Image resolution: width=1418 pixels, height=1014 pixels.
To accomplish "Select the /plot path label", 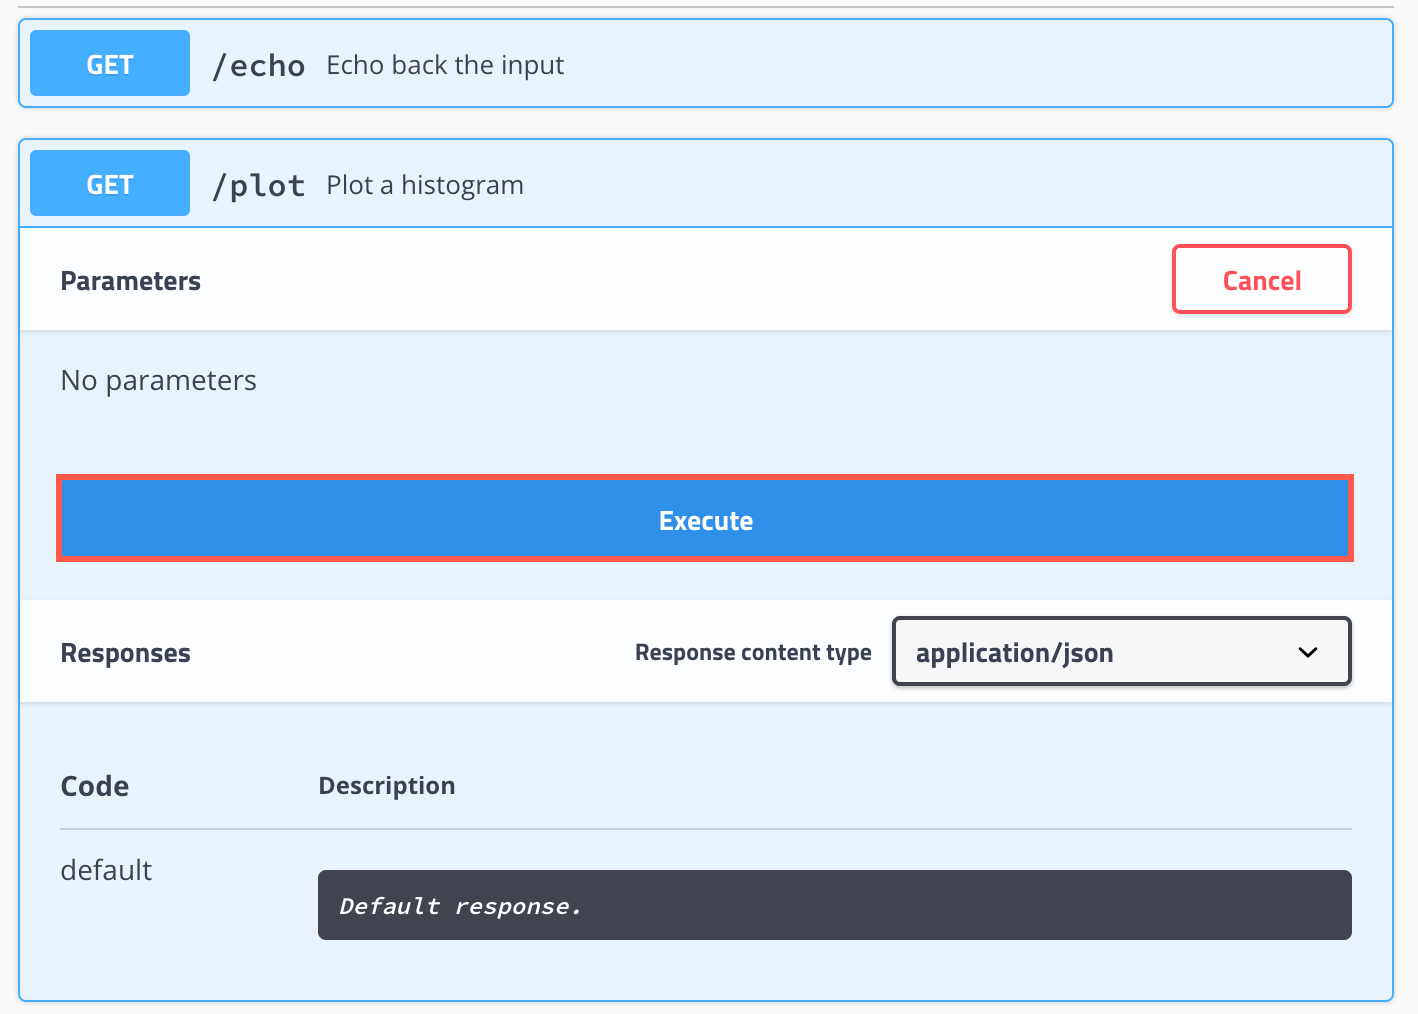I will pyautogui.click(x=258, y=184).
